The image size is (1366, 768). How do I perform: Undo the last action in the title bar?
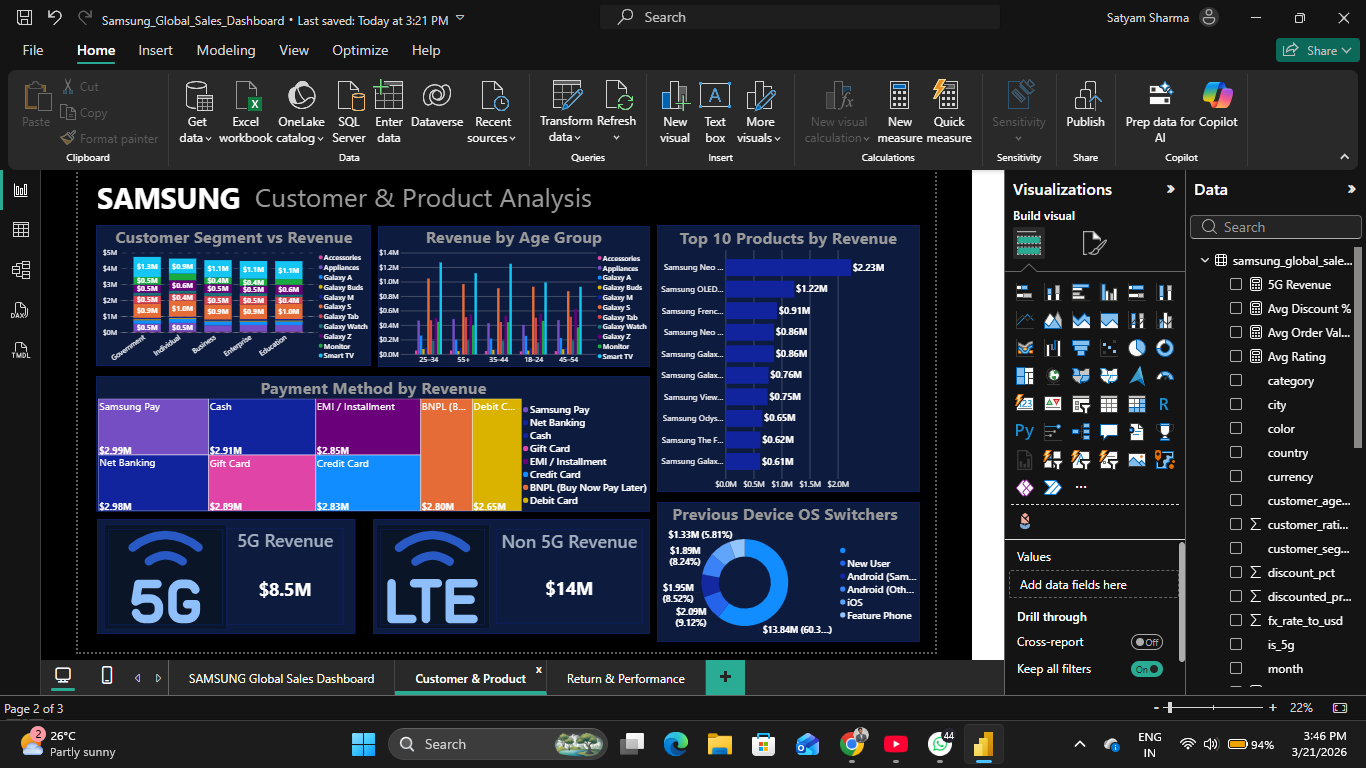54,18
